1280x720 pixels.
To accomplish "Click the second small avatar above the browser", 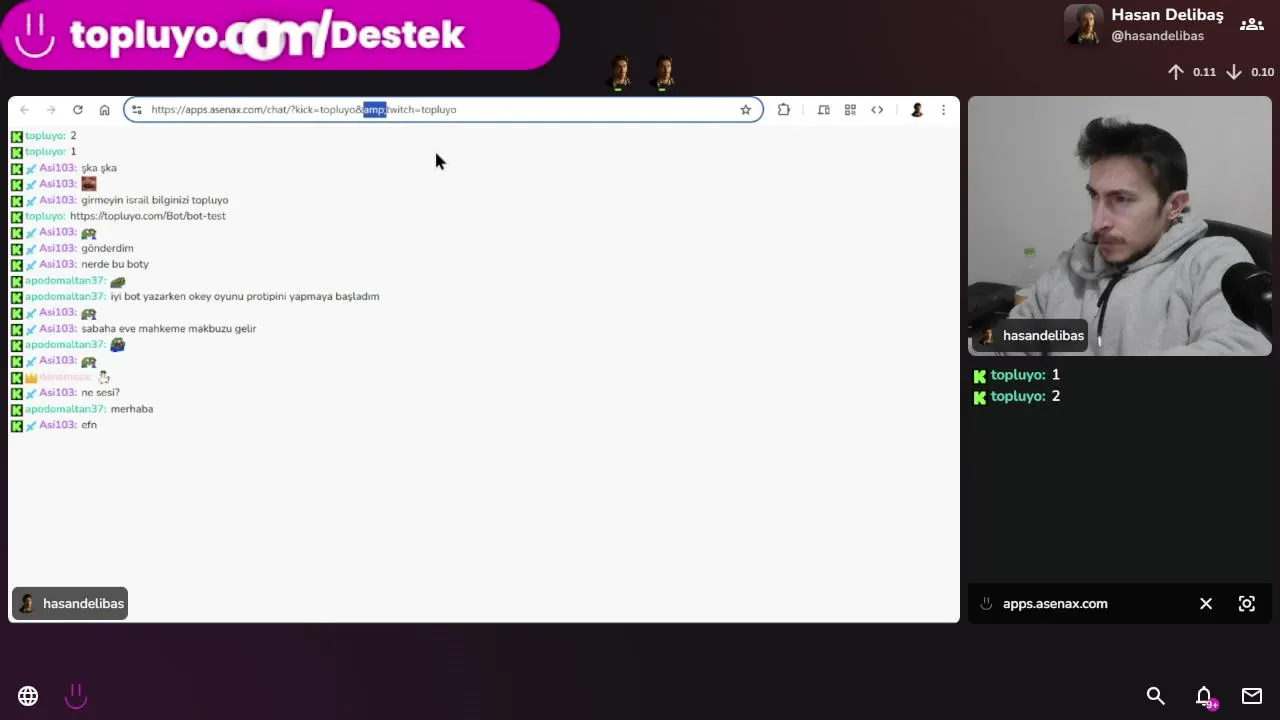I will 664,73.
